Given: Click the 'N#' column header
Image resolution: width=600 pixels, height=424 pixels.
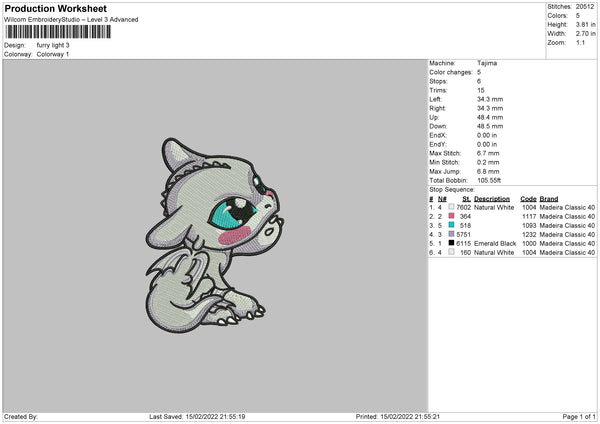Looking at the screenshot, I should pos(442,199).
